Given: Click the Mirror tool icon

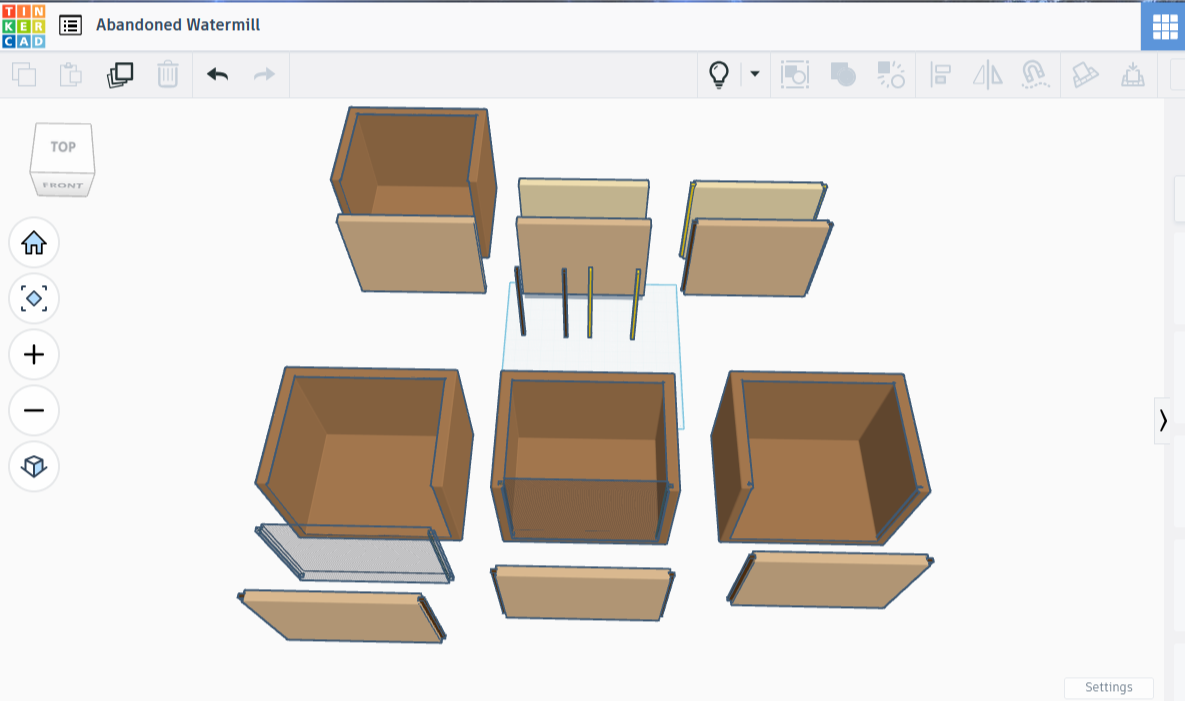Looking at the screenshot, I should coord(987,74).
